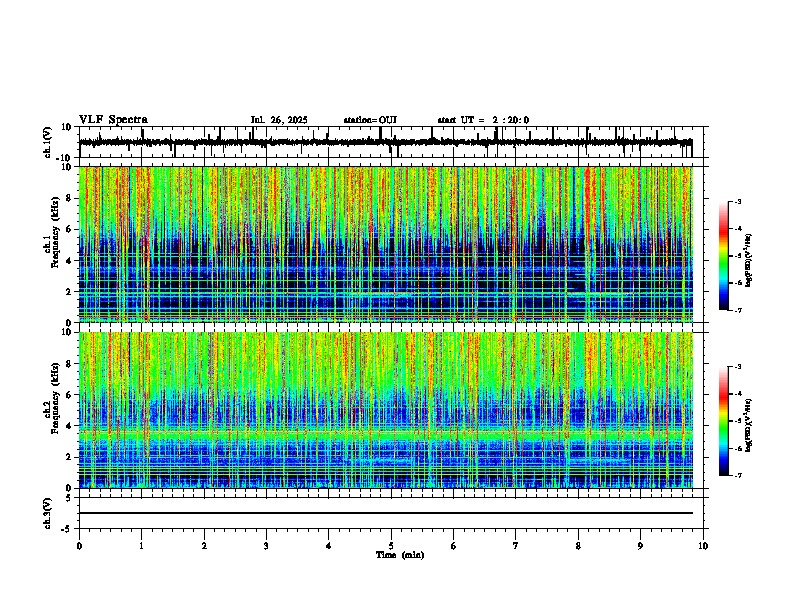Click the "VLF Spectra" plot title
This screenshot has width=792, height=612.
click(113, 120)
